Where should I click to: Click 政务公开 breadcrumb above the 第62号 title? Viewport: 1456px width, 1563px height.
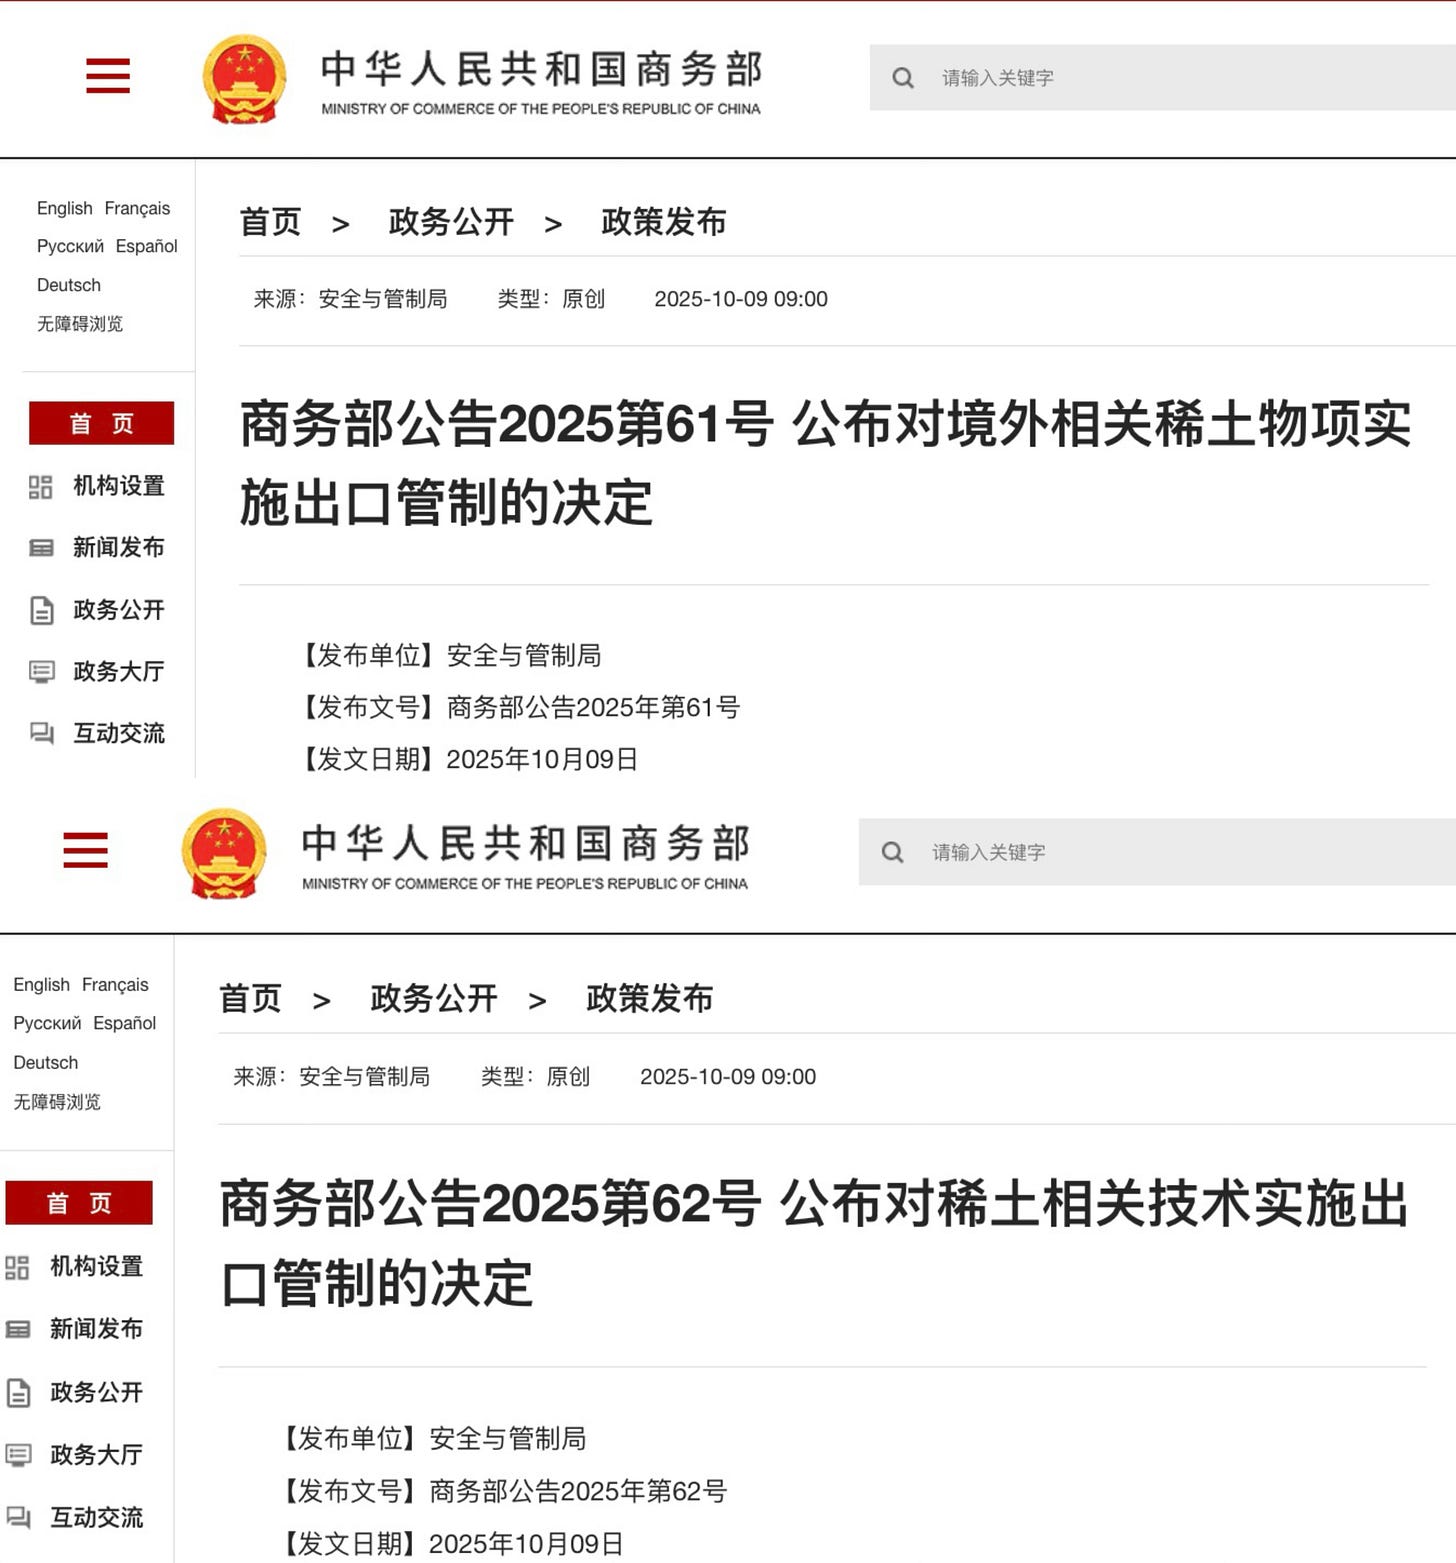(434, 999)
